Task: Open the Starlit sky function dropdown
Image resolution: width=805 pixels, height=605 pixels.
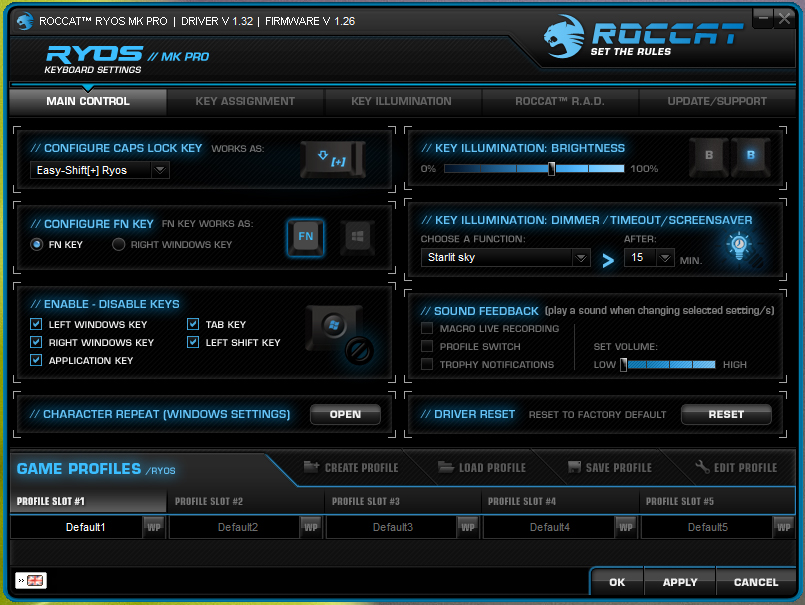Action: tap(506, 257)
